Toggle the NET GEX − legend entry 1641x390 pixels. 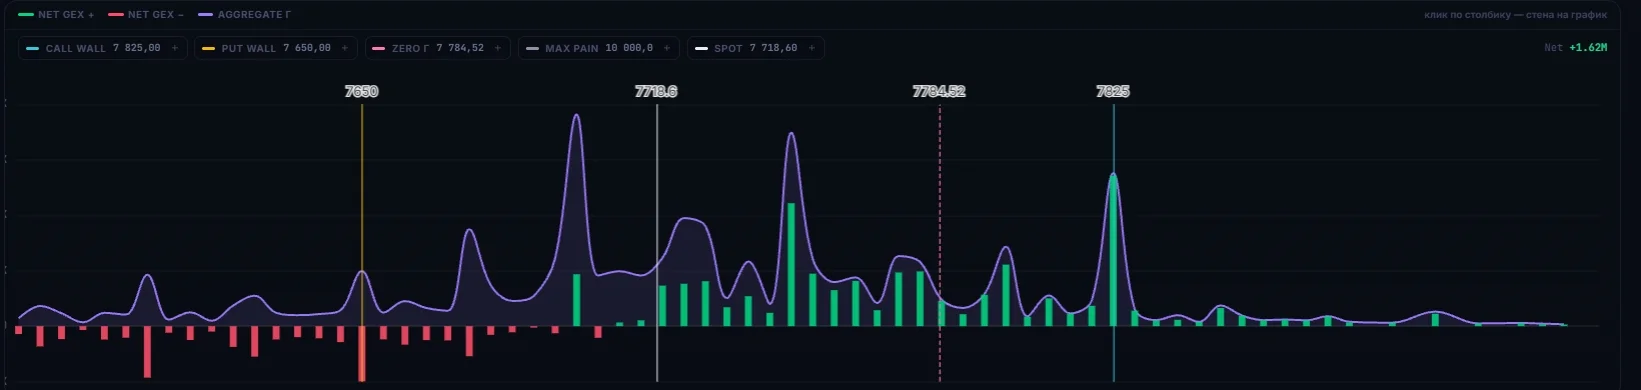146,15
